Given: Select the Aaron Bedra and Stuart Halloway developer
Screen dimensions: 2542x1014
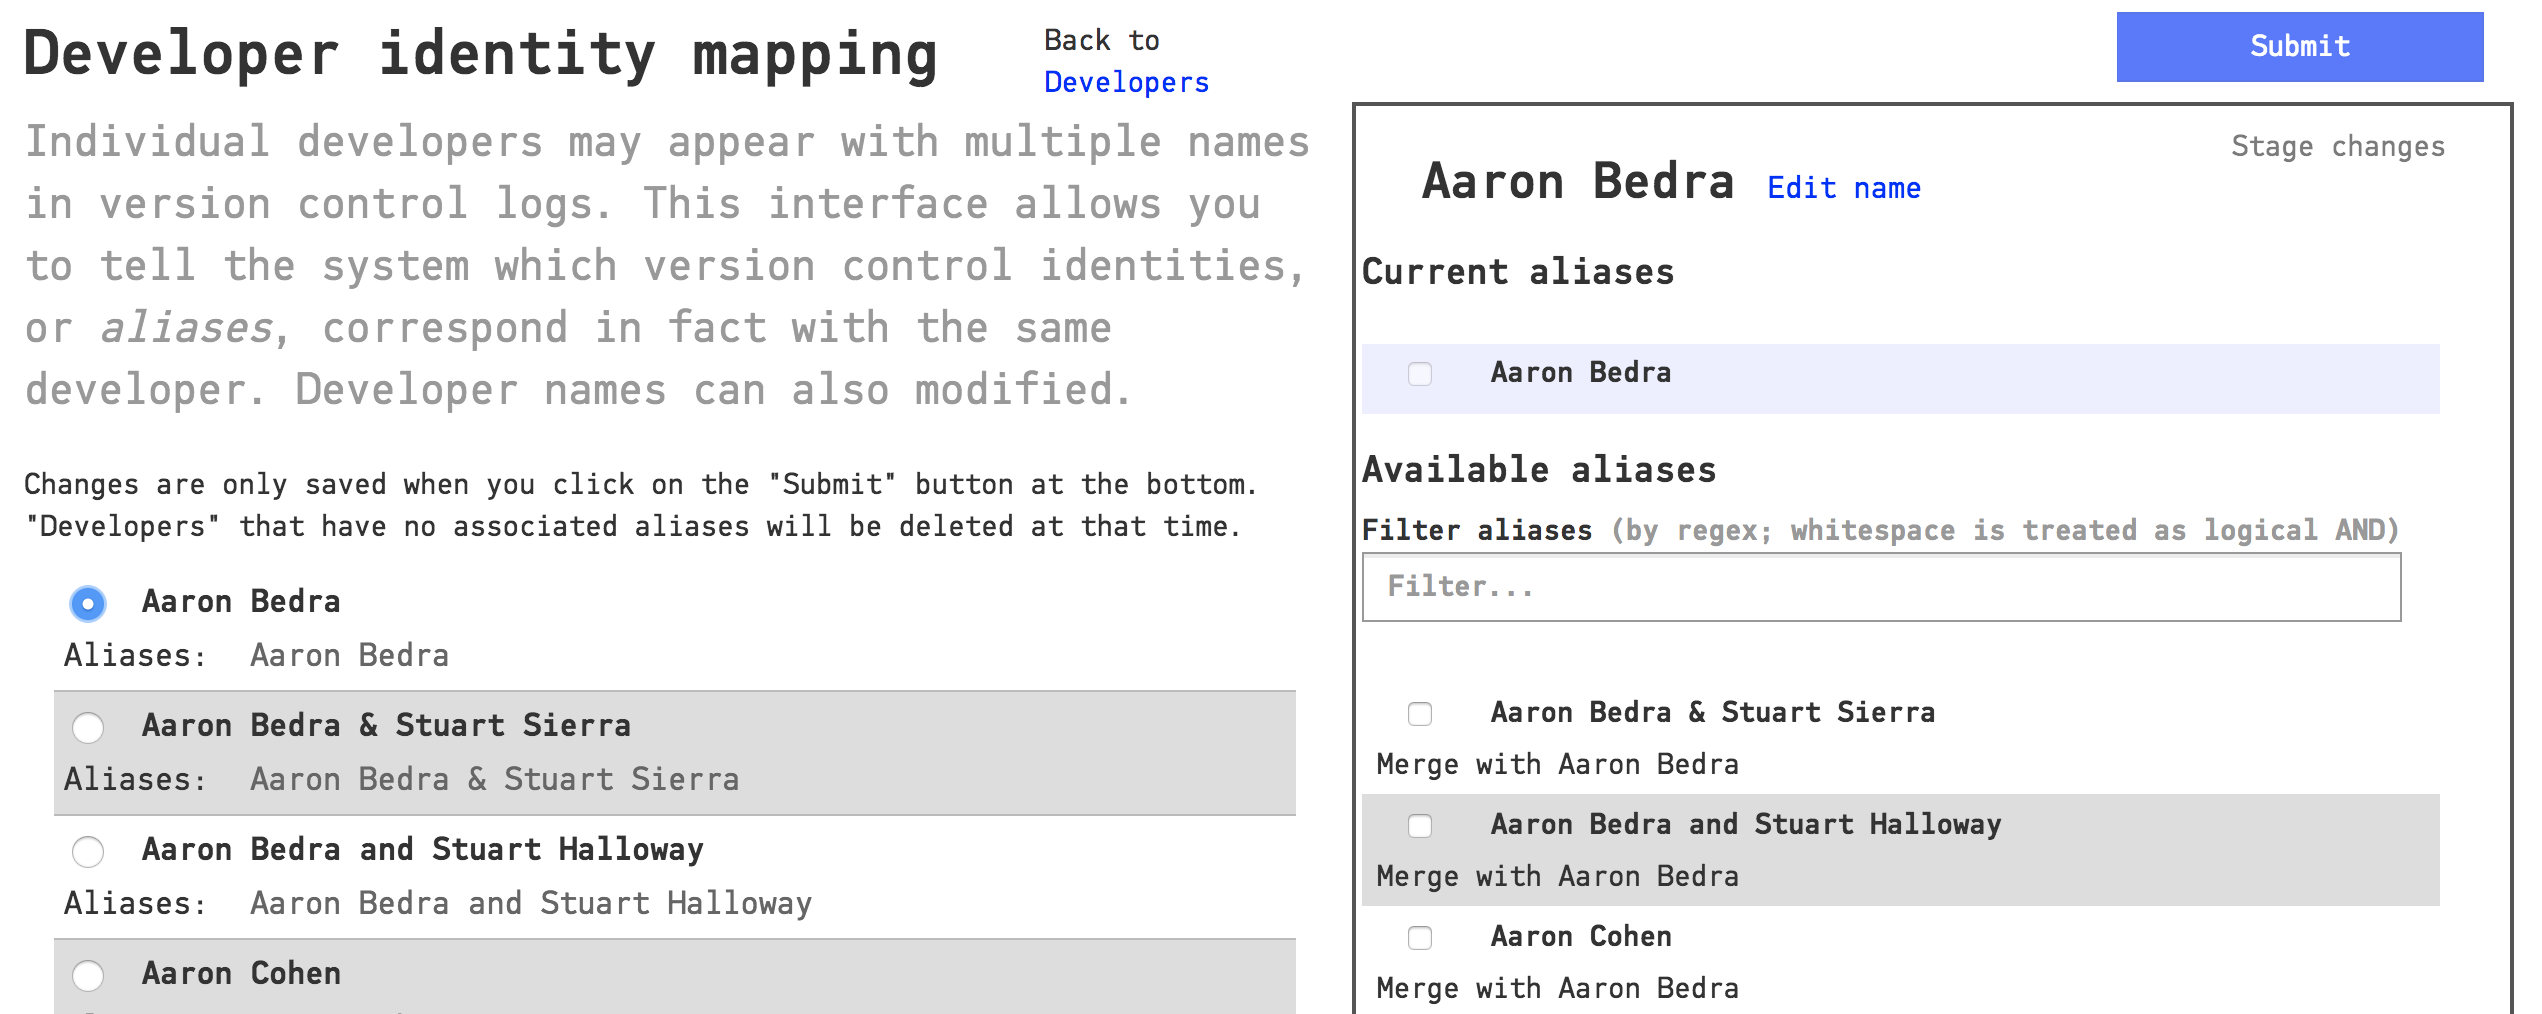Looking at the screenshot, I should tap(89, 853).
